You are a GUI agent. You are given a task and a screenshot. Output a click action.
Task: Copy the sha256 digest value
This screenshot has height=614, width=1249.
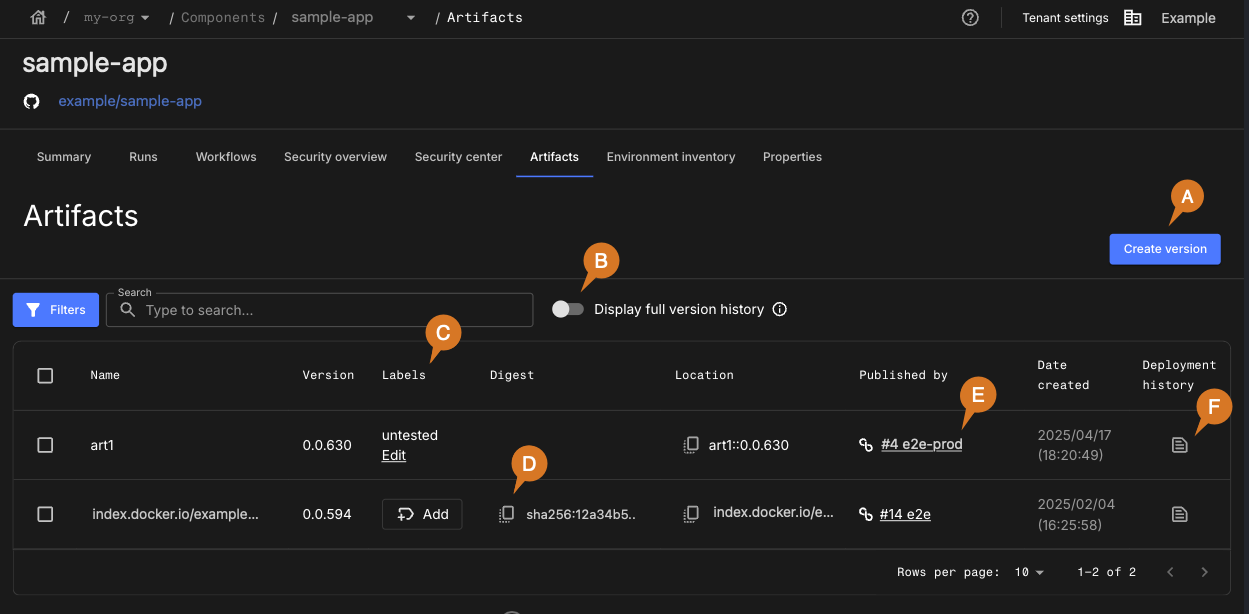click(507, 514)
